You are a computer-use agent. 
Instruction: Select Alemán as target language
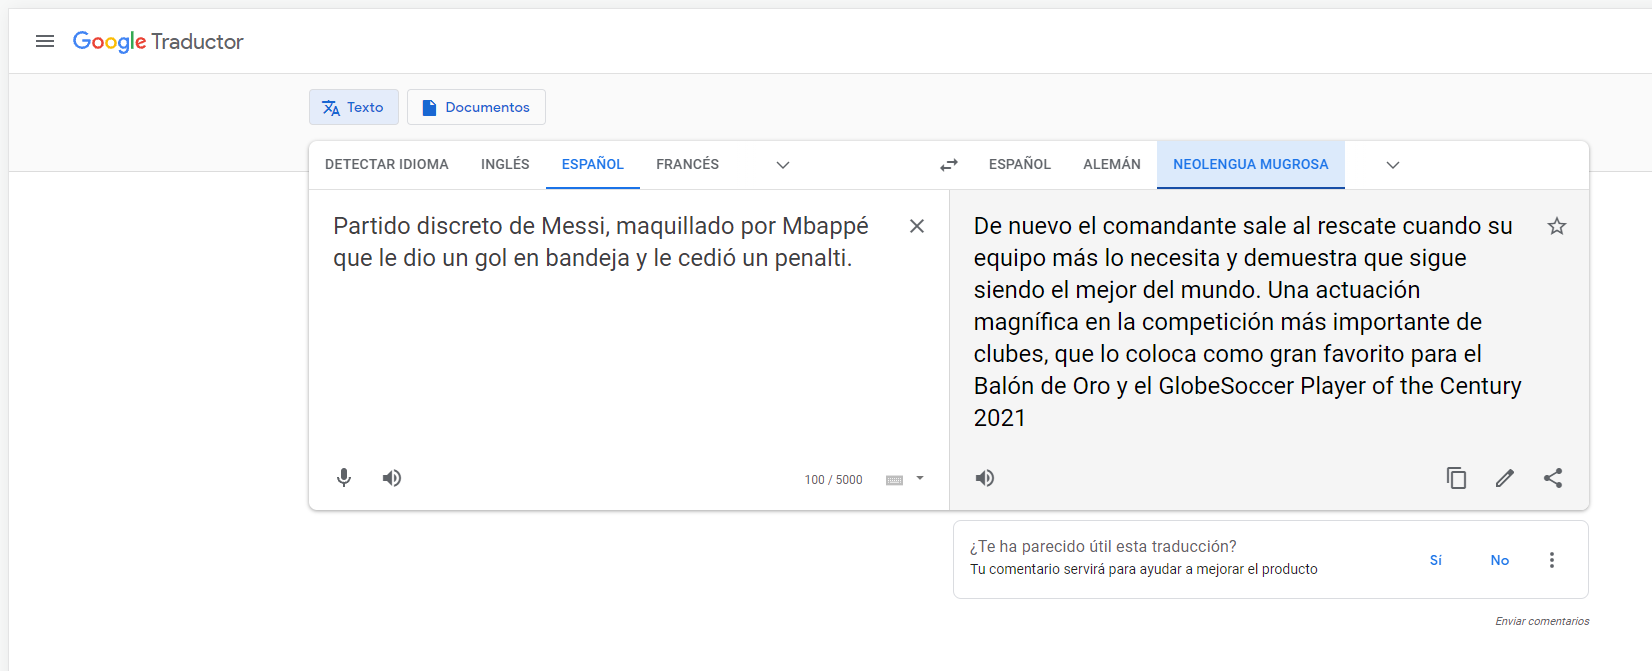pos(1112,164)
